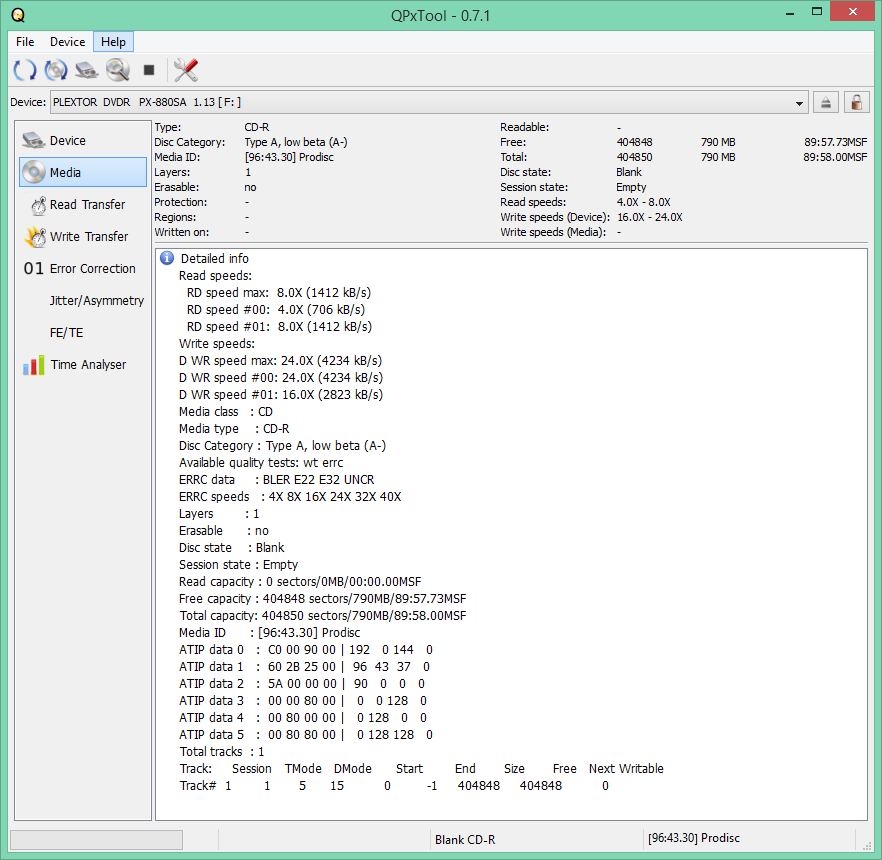The width and height of the screenshot is (882, 860).
Task: Click the update media info disc icon
Action: coord(56,70)
